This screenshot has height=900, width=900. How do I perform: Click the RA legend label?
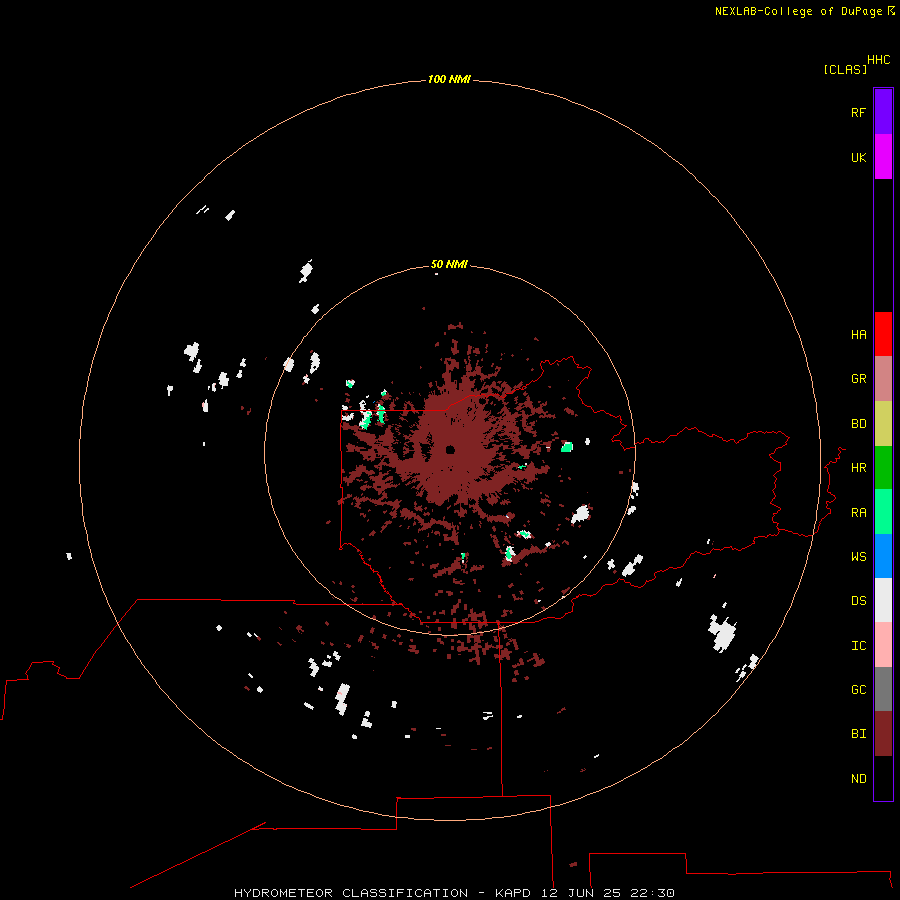pyautogui.click(x=858, y=513)
